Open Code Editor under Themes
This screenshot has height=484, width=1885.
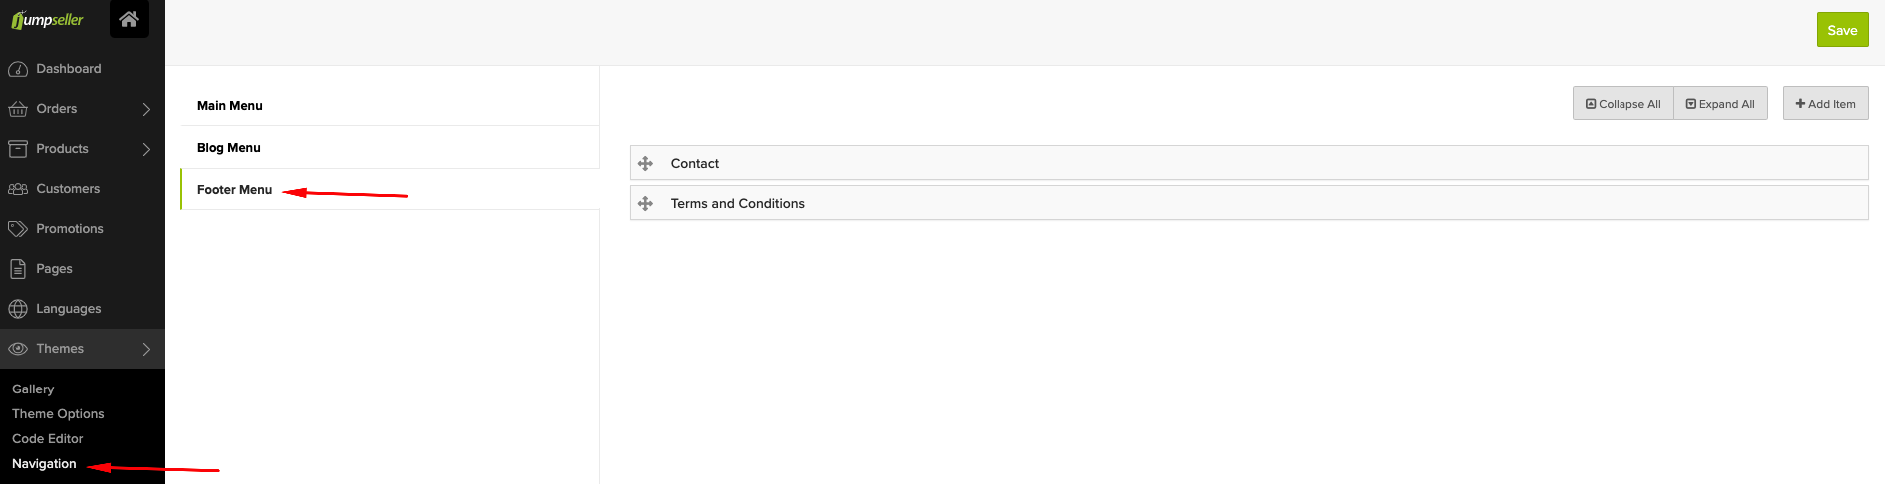click(48, 438)
